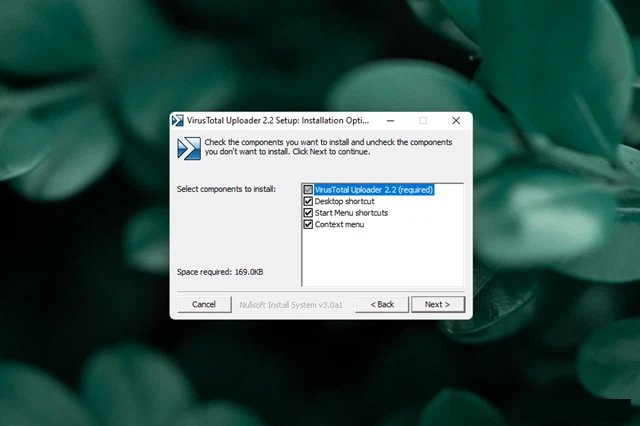Click the VirusTotal icon in the title bar

(178, 121)
